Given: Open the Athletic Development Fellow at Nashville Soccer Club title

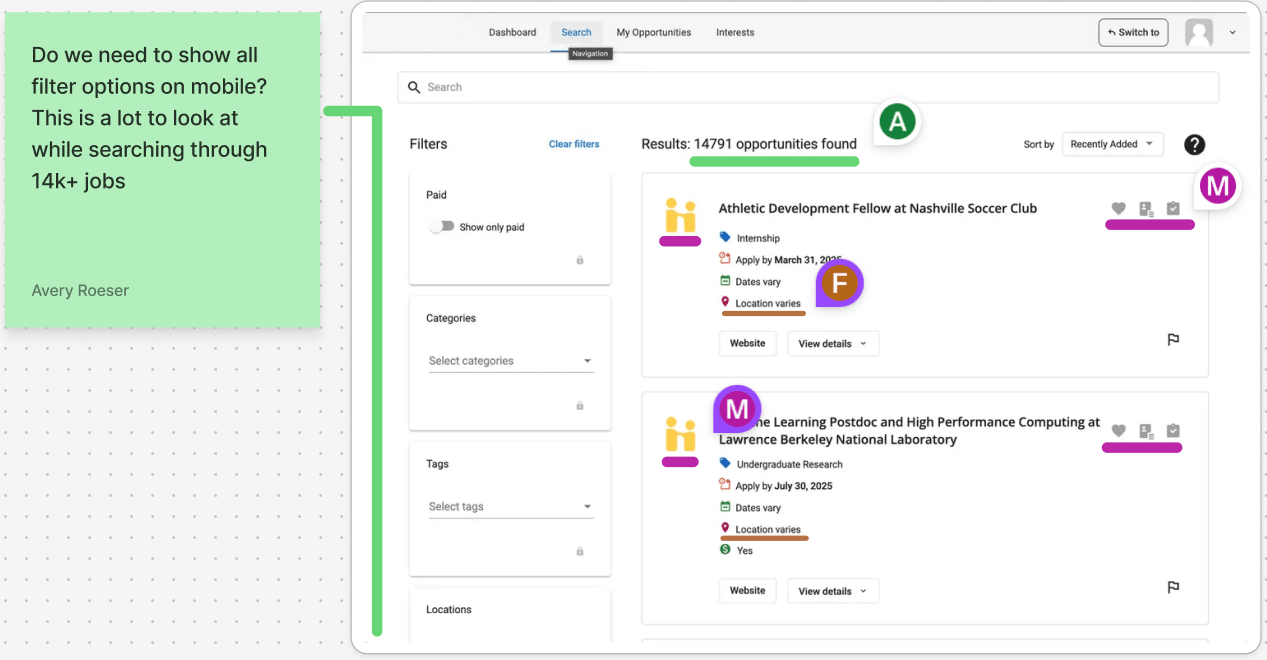Looking at the screenshot, I should point(877,208).
